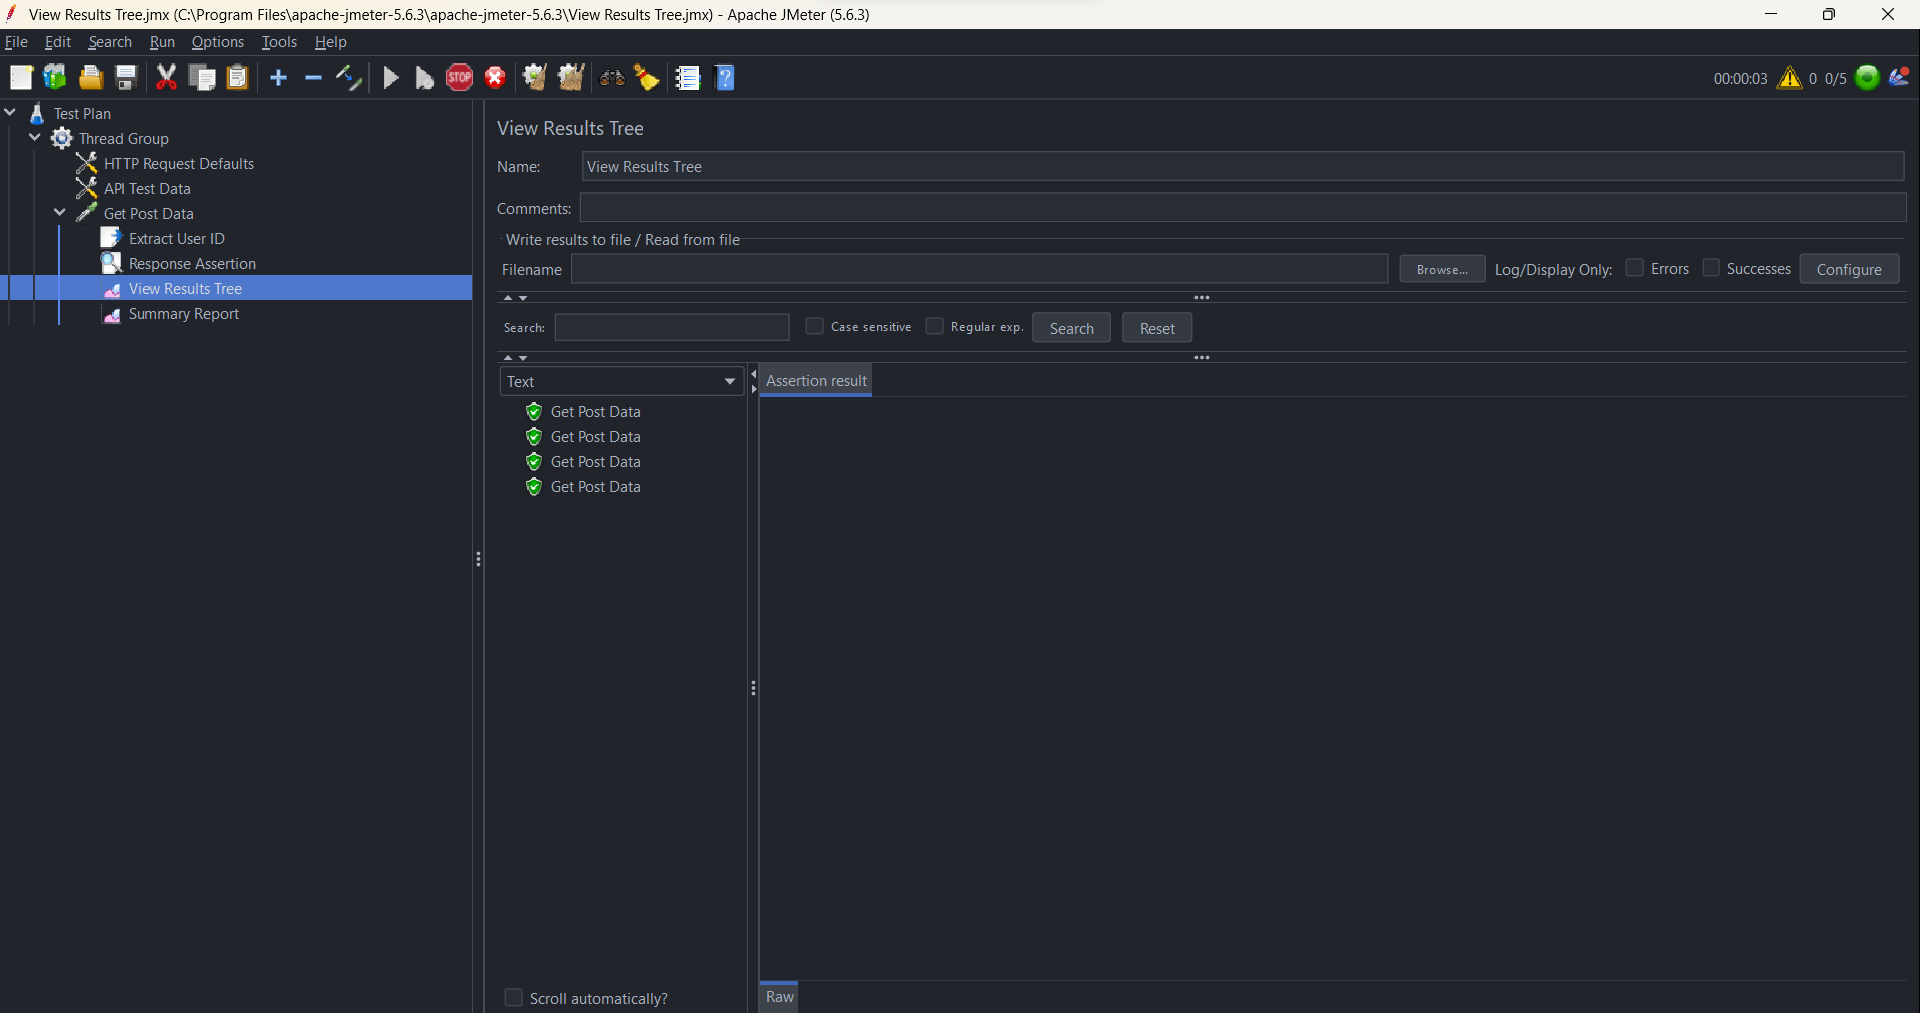Click the warning triangle log indicator
The image size is (1920, 1013).
pos(1791,77)
